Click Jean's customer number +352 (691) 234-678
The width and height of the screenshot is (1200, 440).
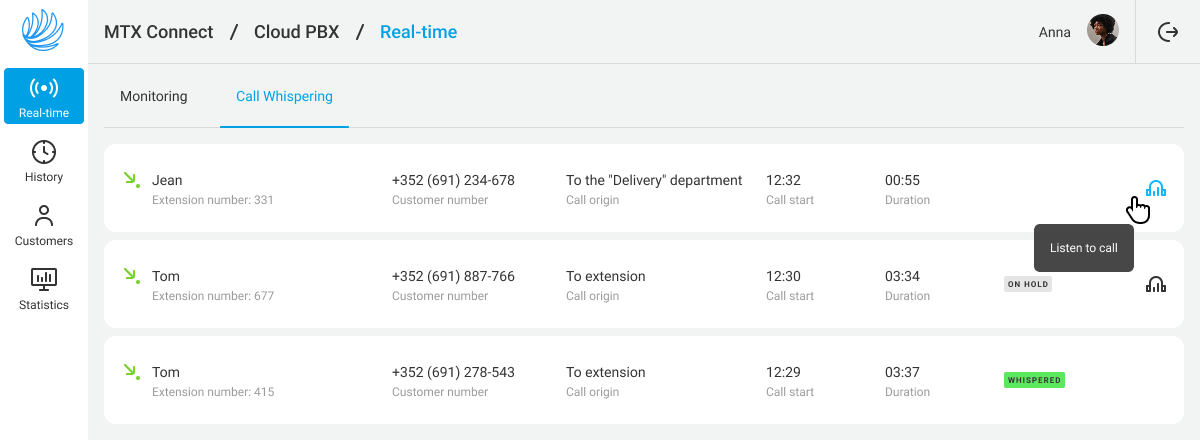453,181
